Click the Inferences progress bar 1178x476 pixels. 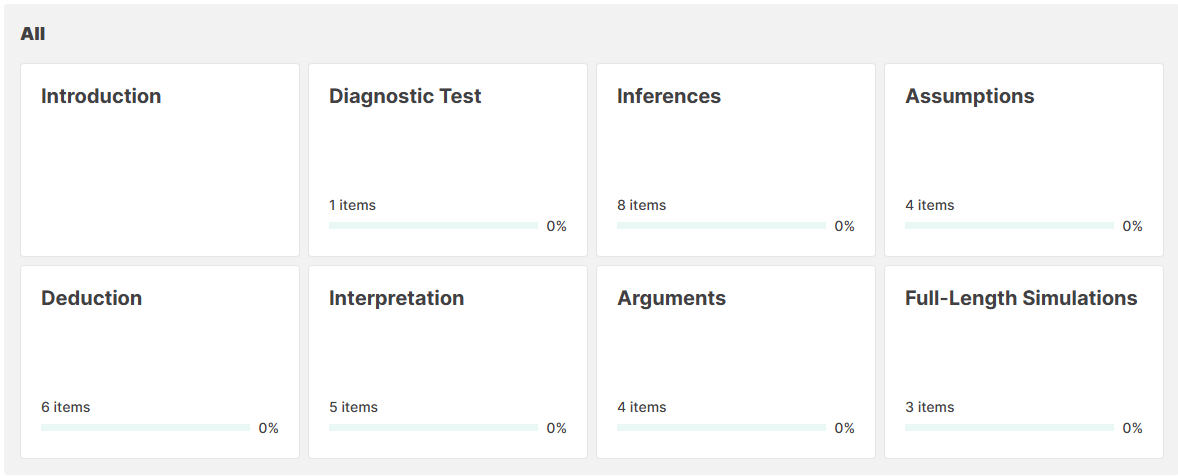pyautogui.click(x=721, y=226)
